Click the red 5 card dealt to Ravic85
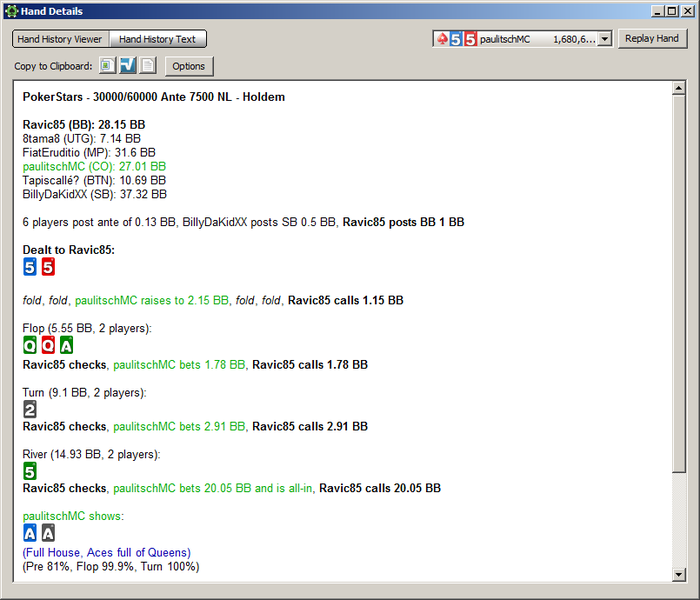 tap(48, 267)
